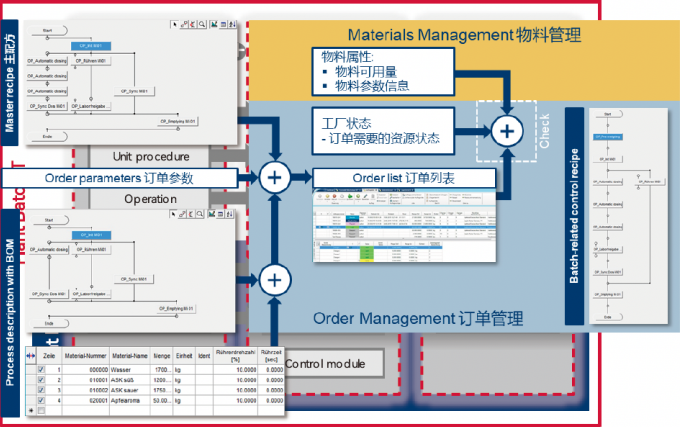
Task: Click the Order parameters 订单参数 box
Action: click(119, 178)
